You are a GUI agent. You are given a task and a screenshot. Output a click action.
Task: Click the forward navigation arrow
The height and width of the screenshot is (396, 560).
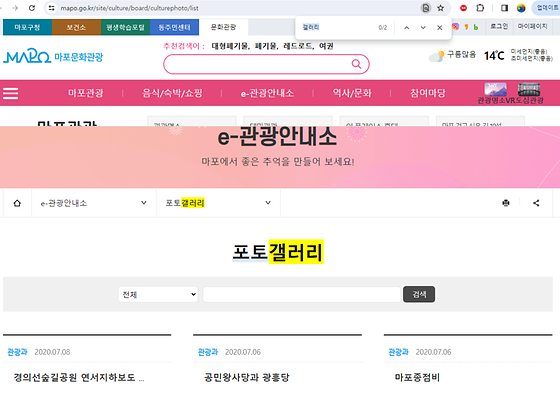coord(15,8)
